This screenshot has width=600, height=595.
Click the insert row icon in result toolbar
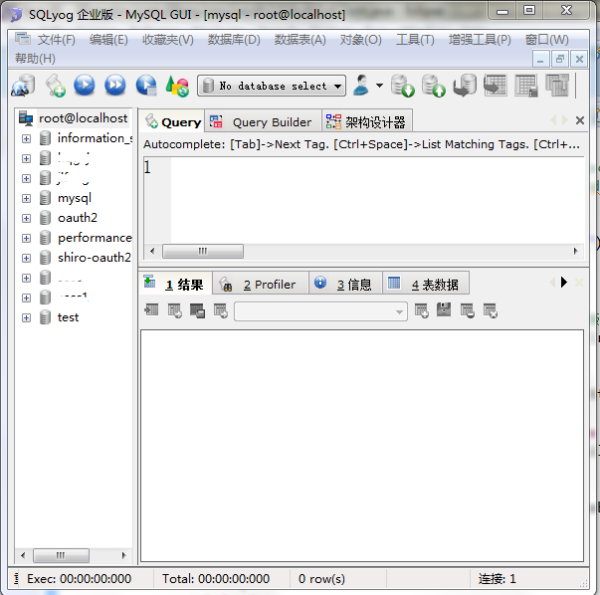(422, 310)
